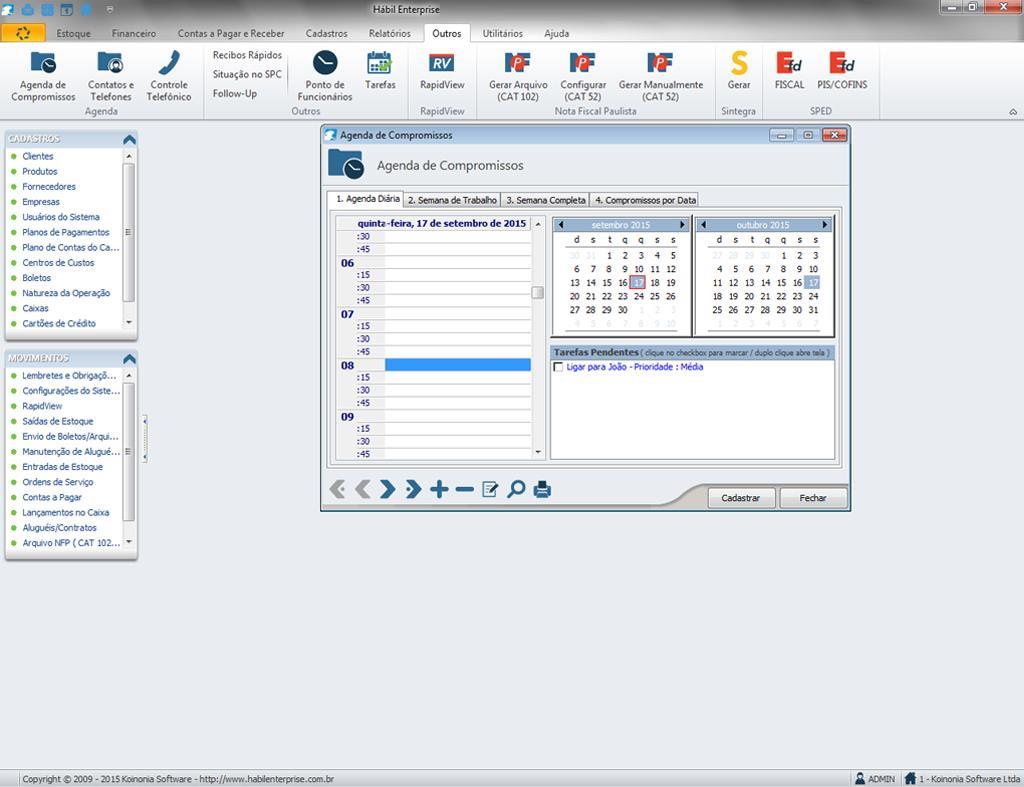Open Contas a Pagar in Movimentos list
Viewport: 1024px width, 787px height.
pos(52,497)
